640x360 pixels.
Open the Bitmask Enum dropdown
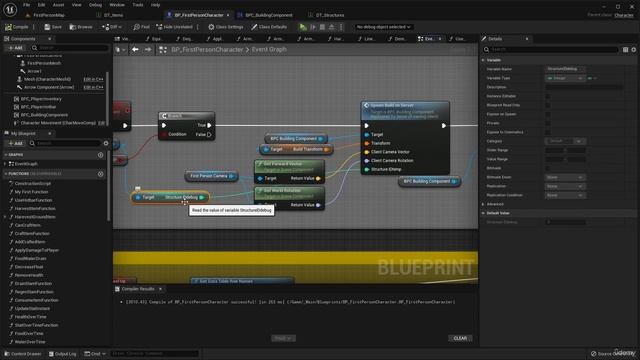click(x=565, y=177)
